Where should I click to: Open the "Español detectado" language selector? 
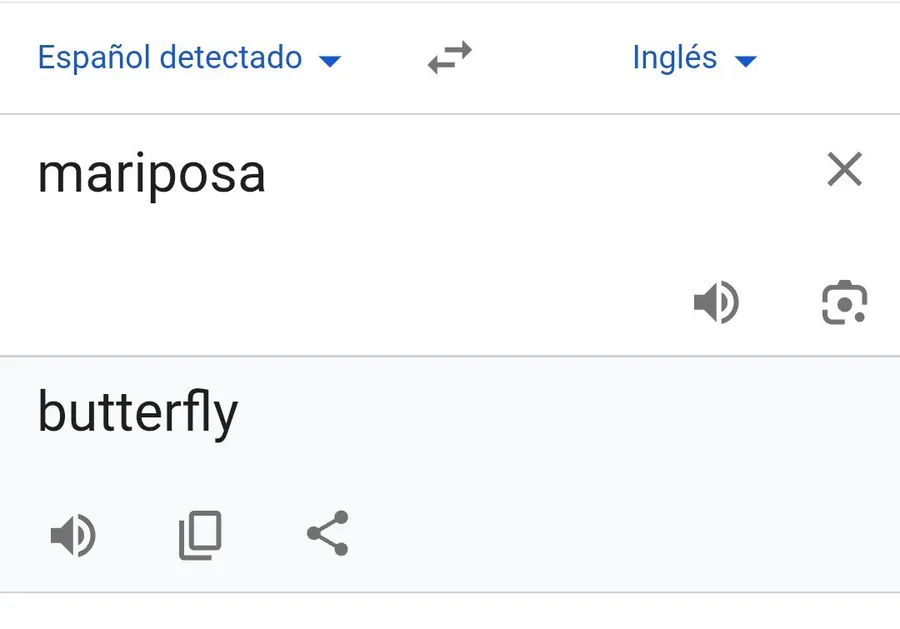coord(170,58)
